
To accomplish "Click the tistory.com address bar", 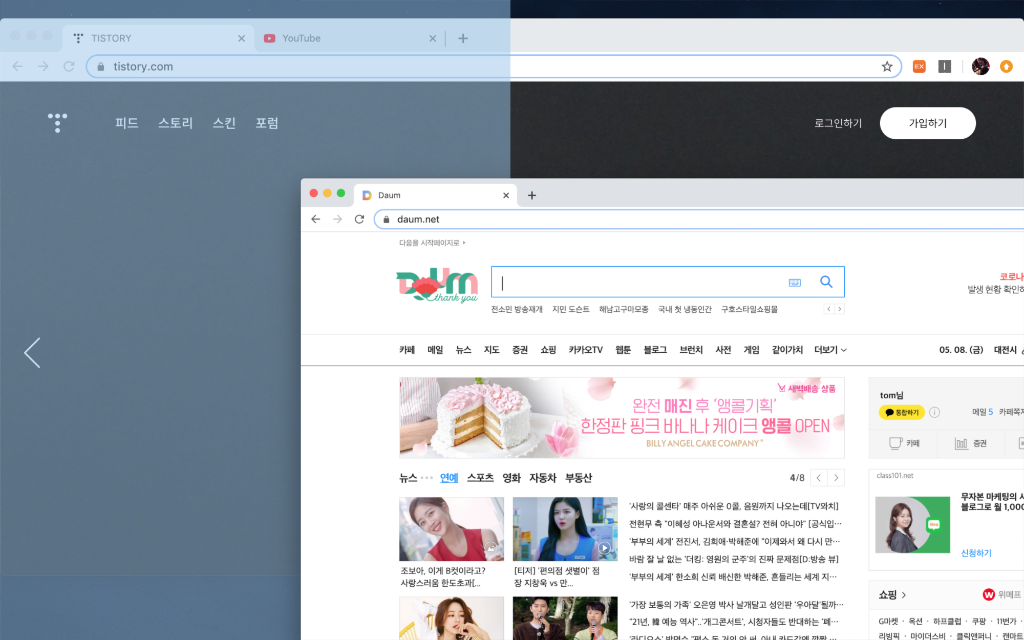I will 494,66.
